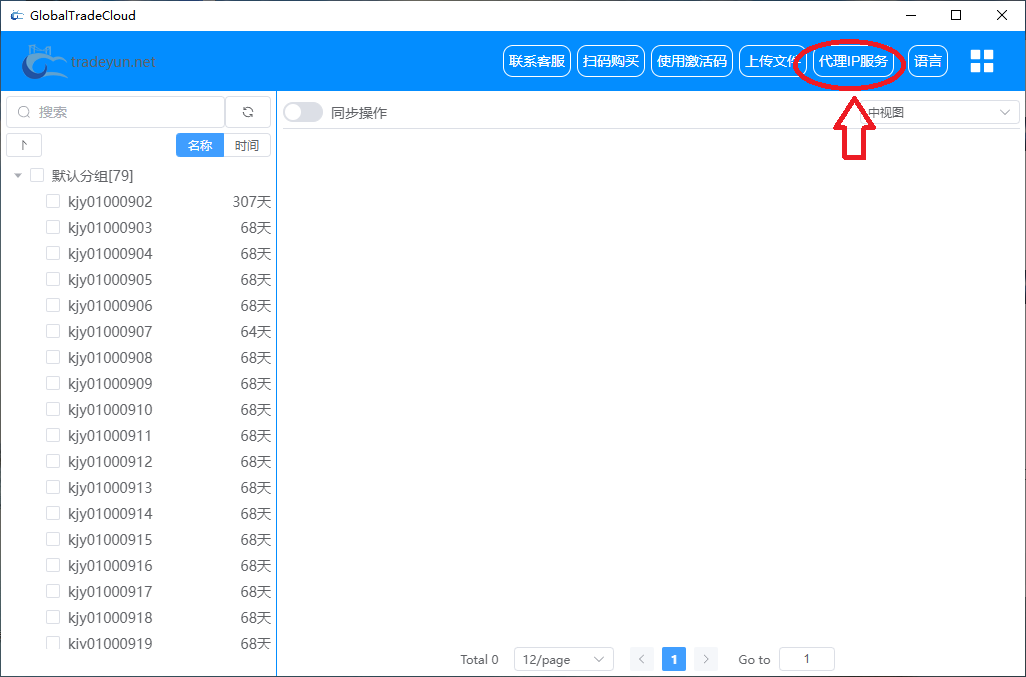Open the 中视图 view size dropdown
This screenshot has width=1026, height=677.
[938, 113]
